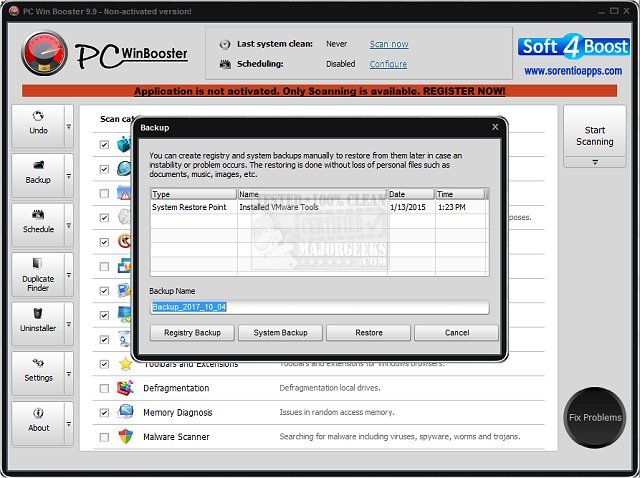Maximize the PC Win Booster window
Screen dimensions: 640x478
click(614, 11)
